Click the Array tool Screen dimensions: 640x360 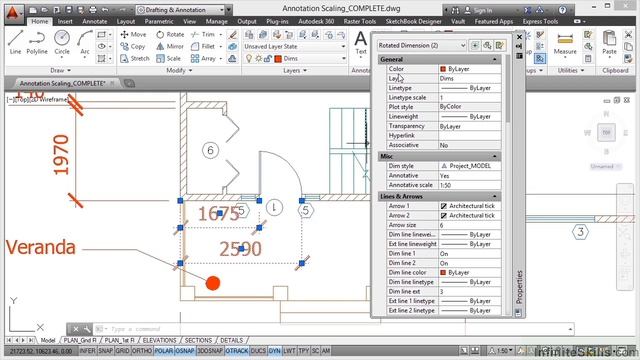pyautogui.click(x=203, y=58)
